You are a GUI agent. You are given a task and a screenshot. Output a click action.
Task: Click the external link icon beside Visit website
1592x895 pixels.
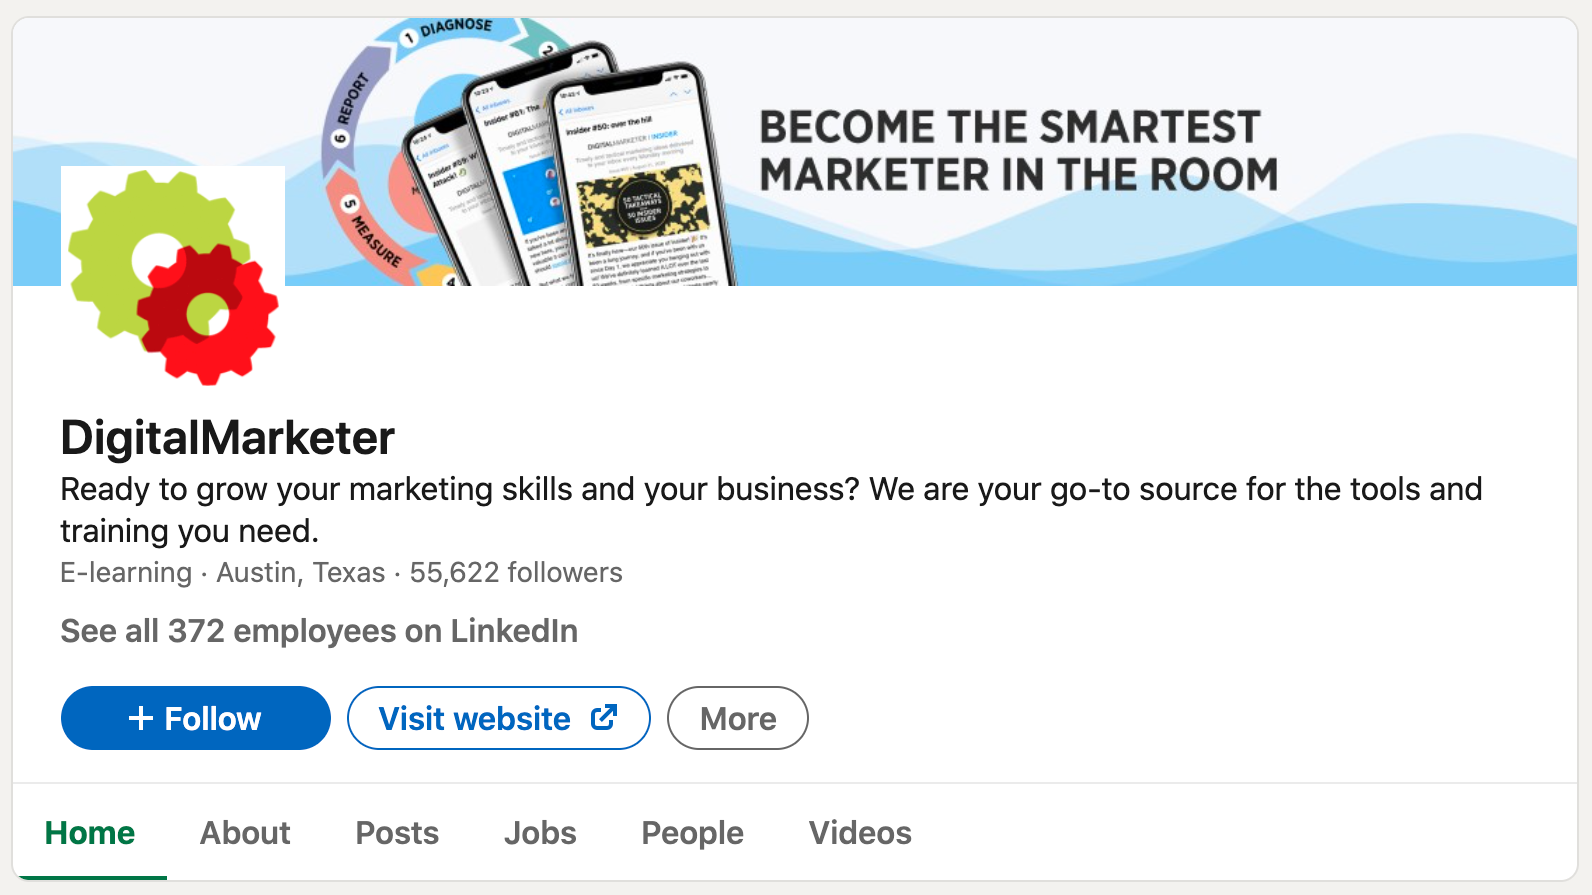click(x=604, y=717)
